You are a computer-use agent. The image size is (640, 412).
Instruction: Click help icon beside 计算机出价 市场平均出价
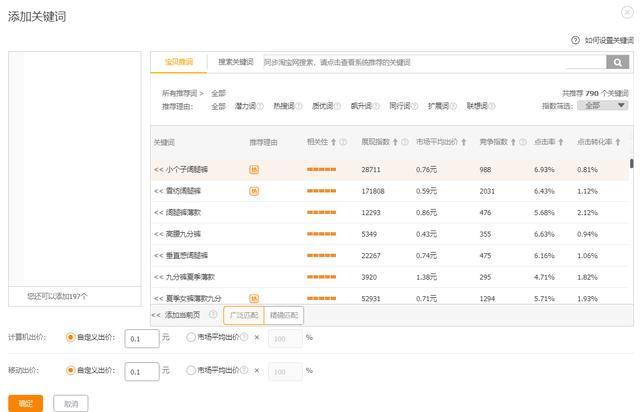[x=244, y=337]
